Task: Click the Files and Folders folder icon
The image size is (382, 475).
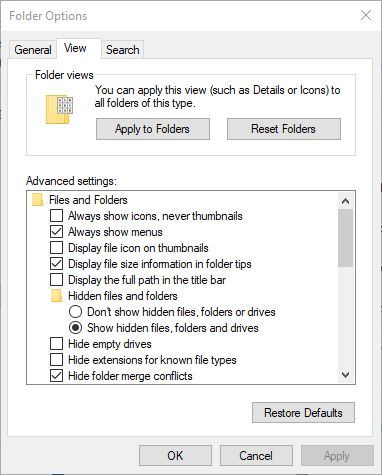Action: [38, 200]
